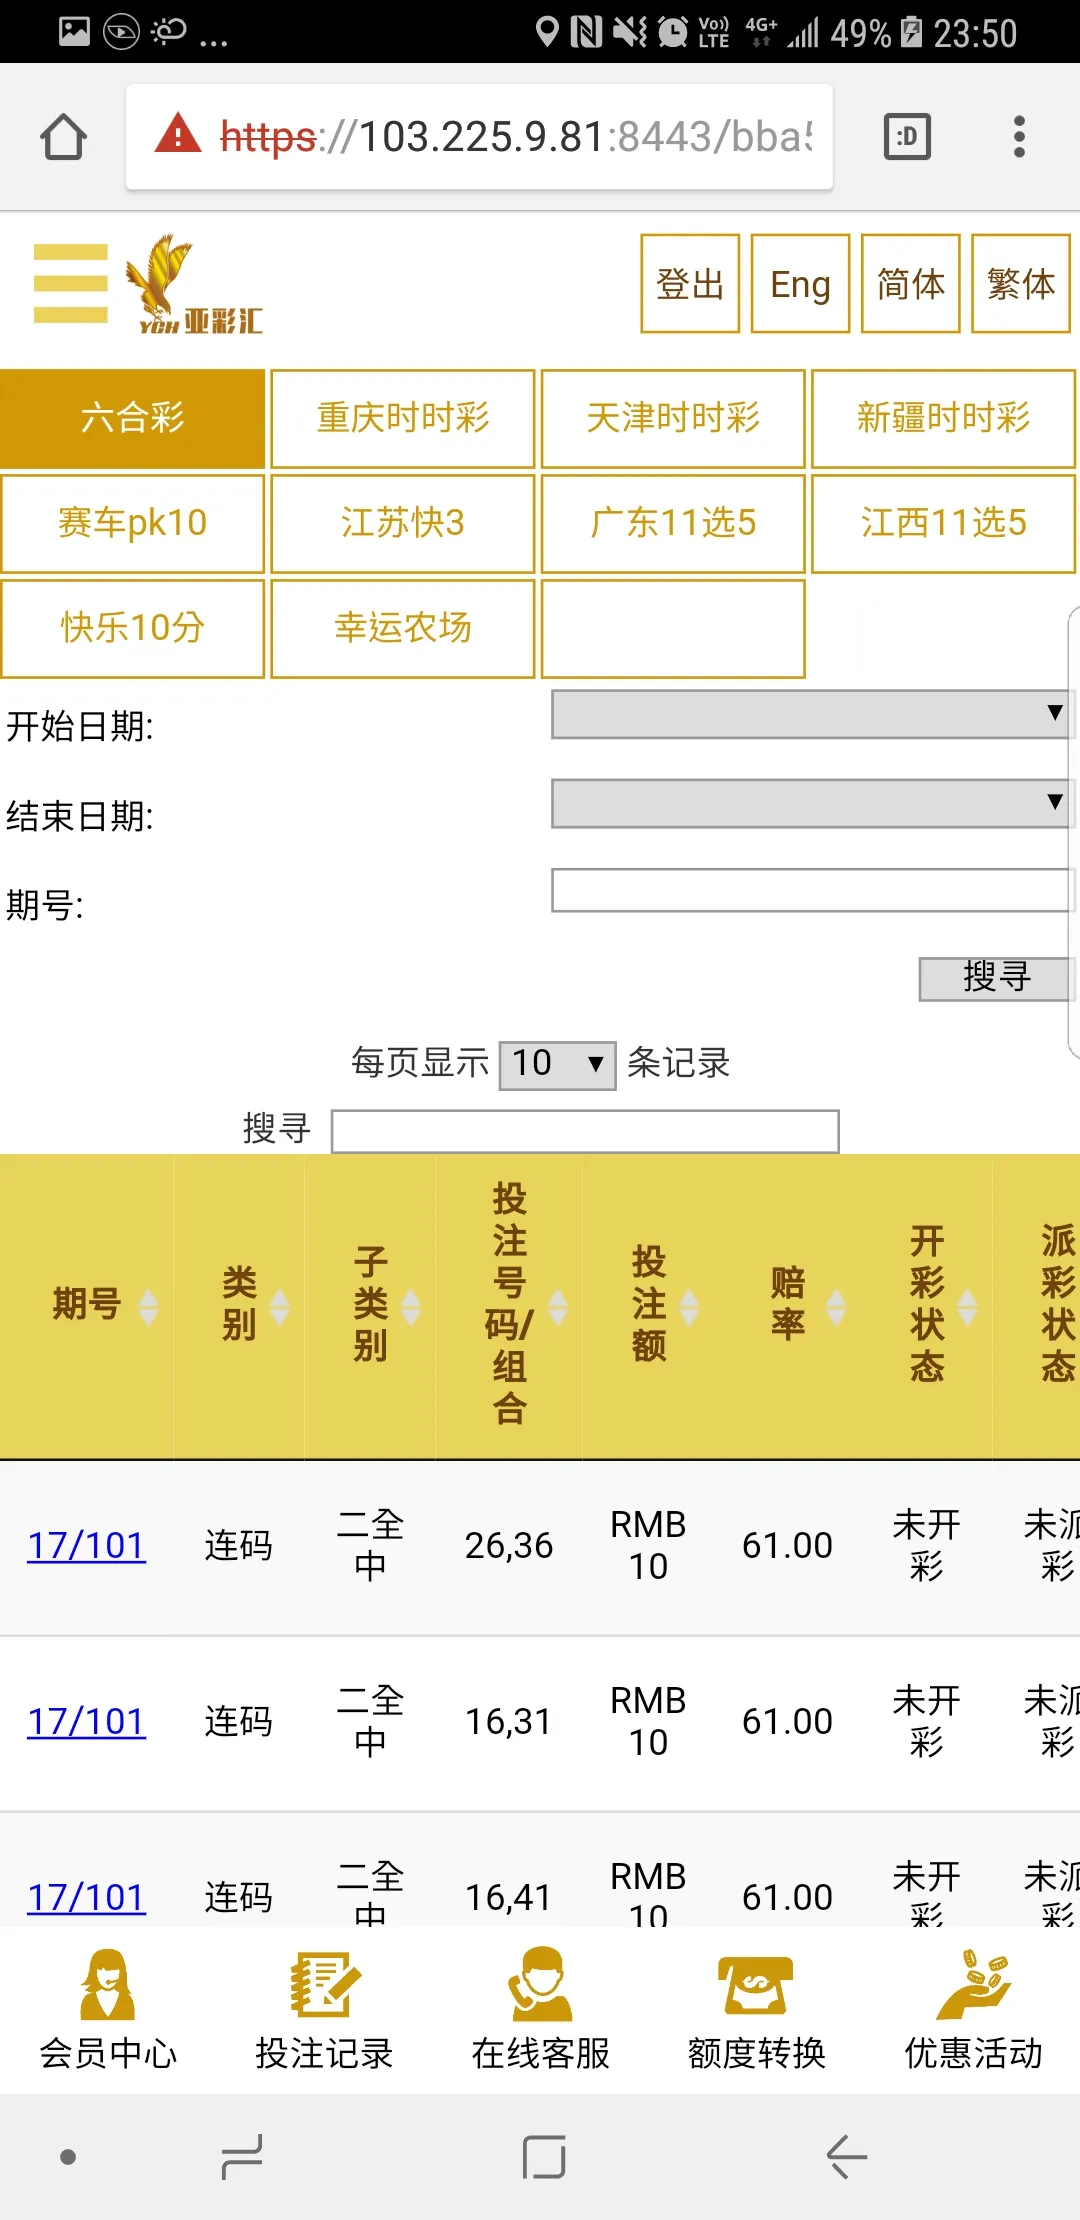Focus the 期号 input field
The image size is (1080, 2220).
[x=812, y=890]
